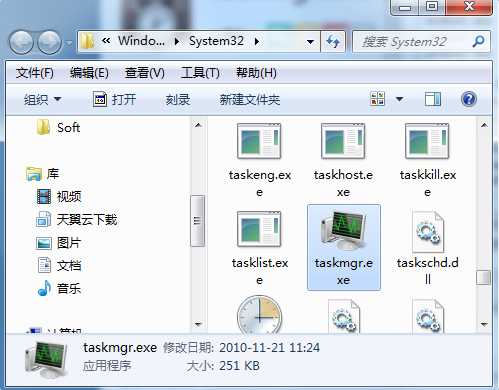
Task: Click navigation pane scroll down arrow
Action: [x=198, y=324]
